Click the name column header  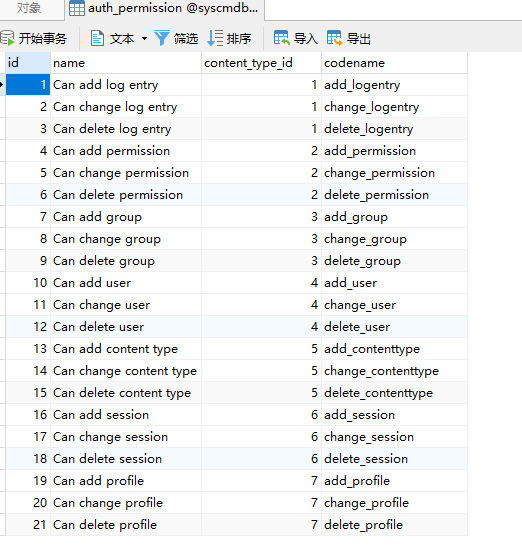126,63
